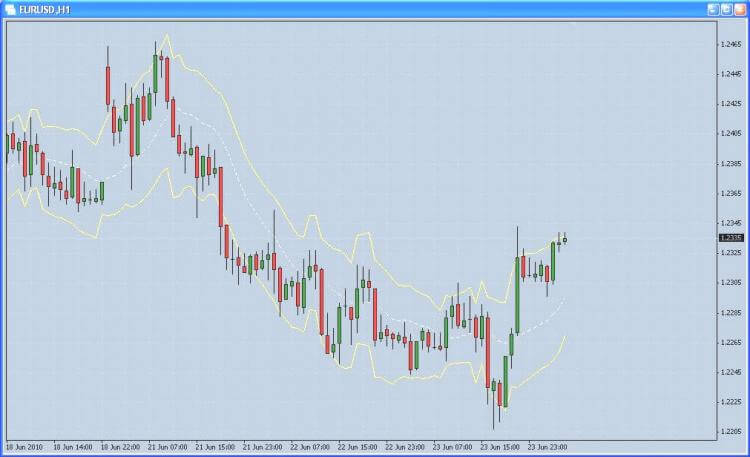Click the EURUSD,H1 title bar text

pos(44,10)
